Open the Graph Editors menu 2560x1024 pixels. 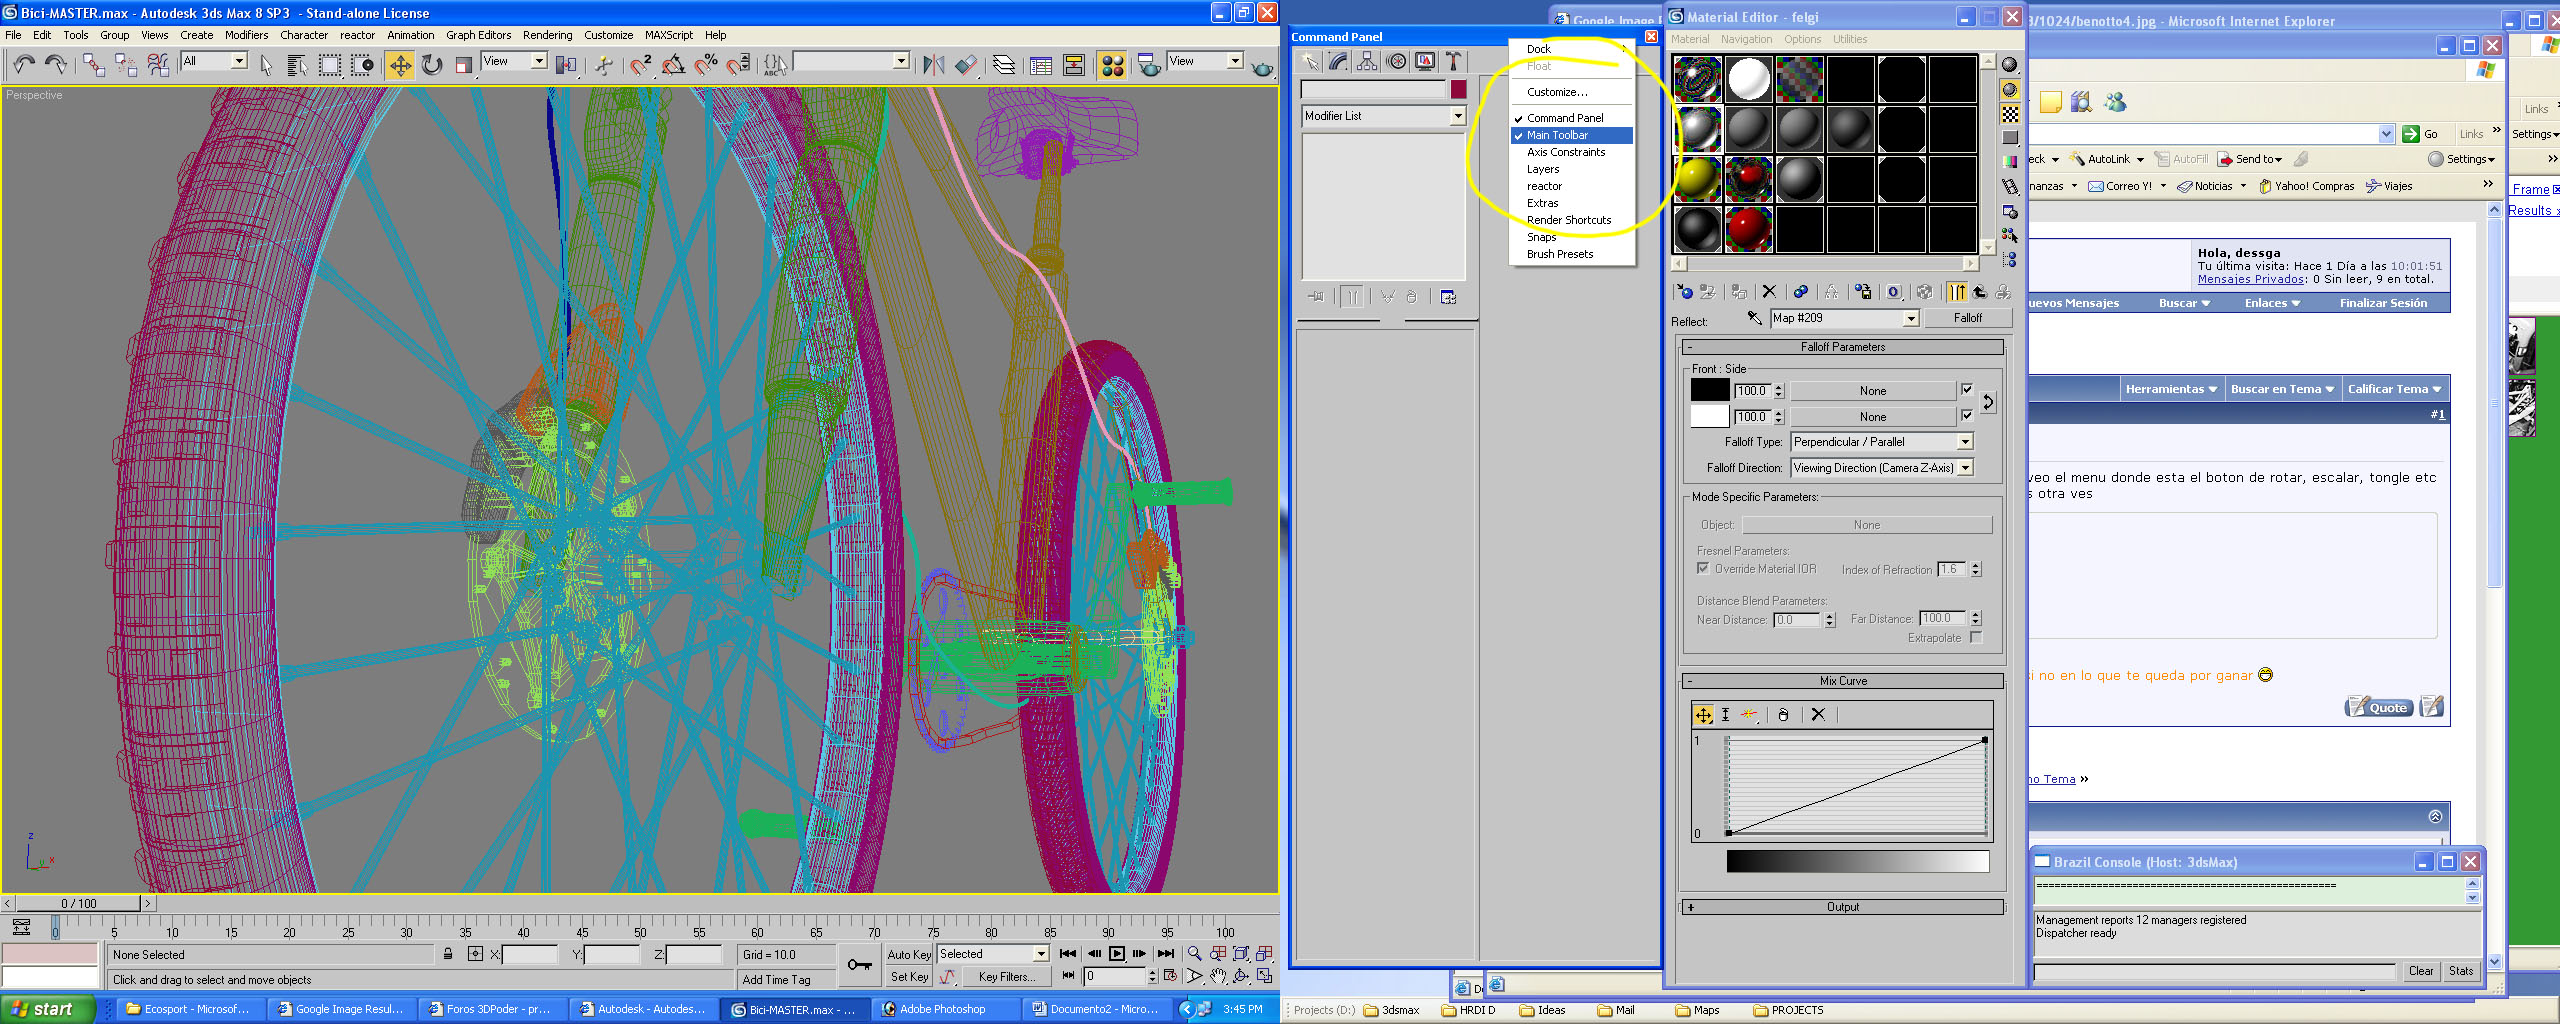478,35
